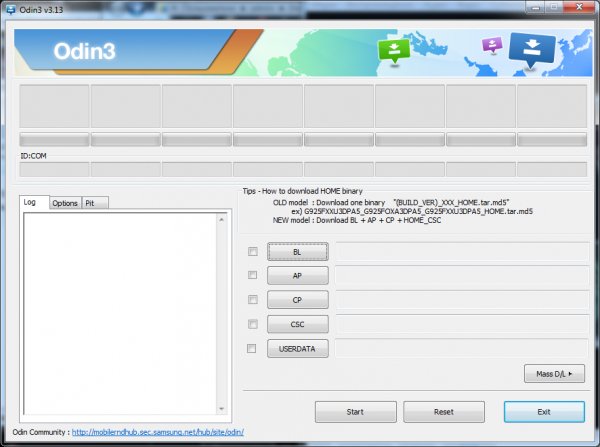Click the 'OLD model : Download one binary' line
Viewport: 600px width, 447px height.
coord(391,202)
